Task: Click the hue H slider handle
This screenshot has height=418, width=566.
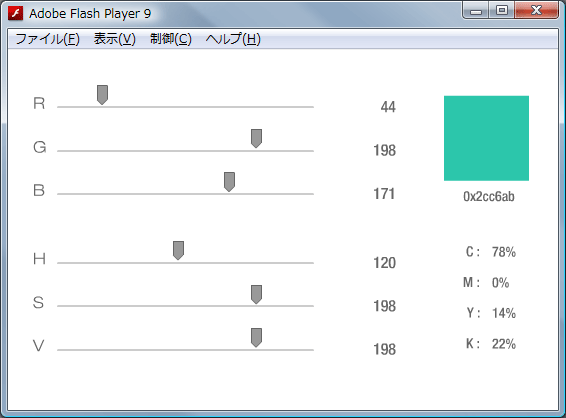Action: (178, 251)
